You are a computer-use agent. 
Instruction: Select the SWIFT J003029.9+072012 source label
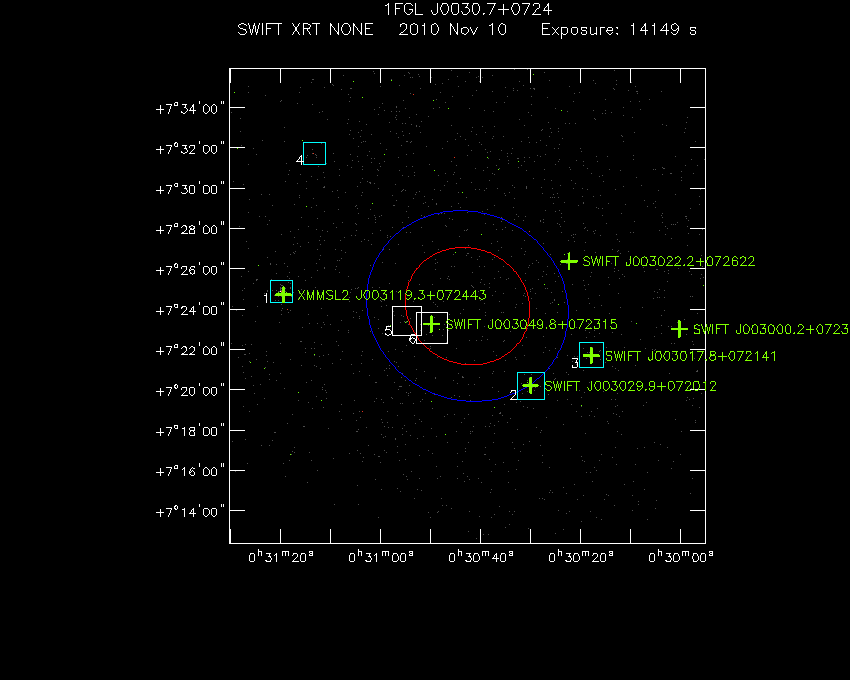(630, 386)
